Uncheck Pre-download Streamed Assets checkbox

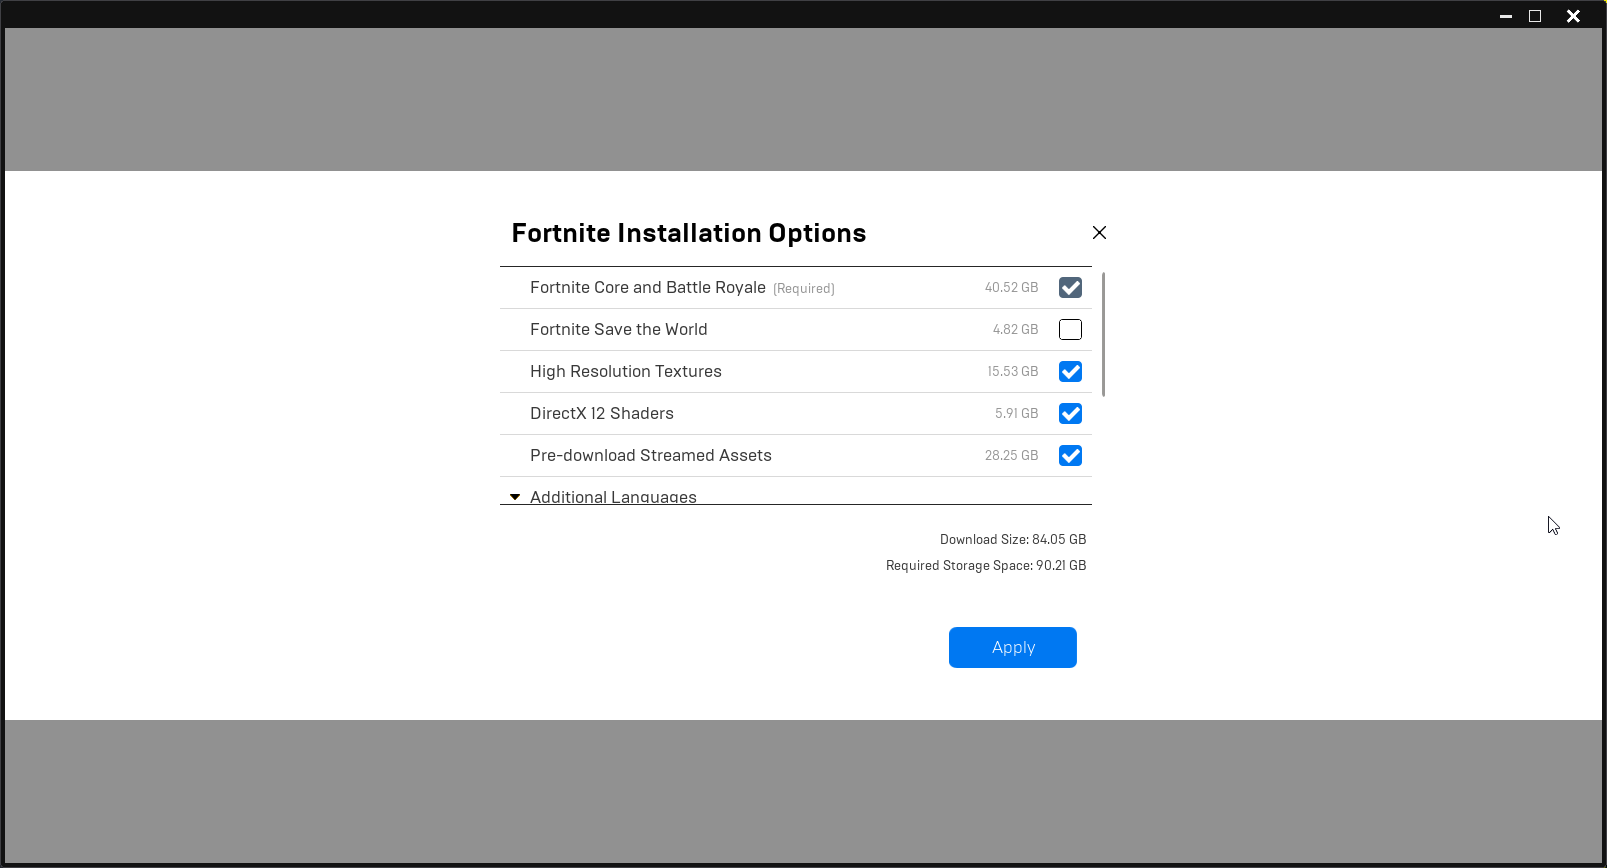point(1070,456)
